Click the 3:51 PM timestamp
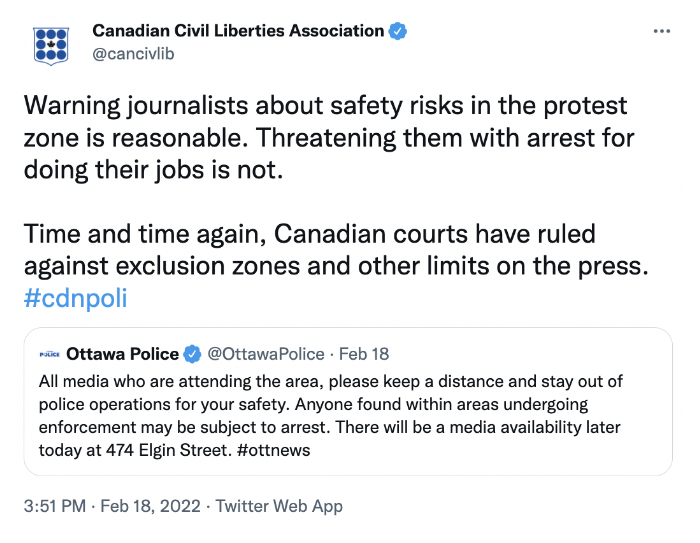This screenshot has height=543, width=700. click(x=54, y=506)
